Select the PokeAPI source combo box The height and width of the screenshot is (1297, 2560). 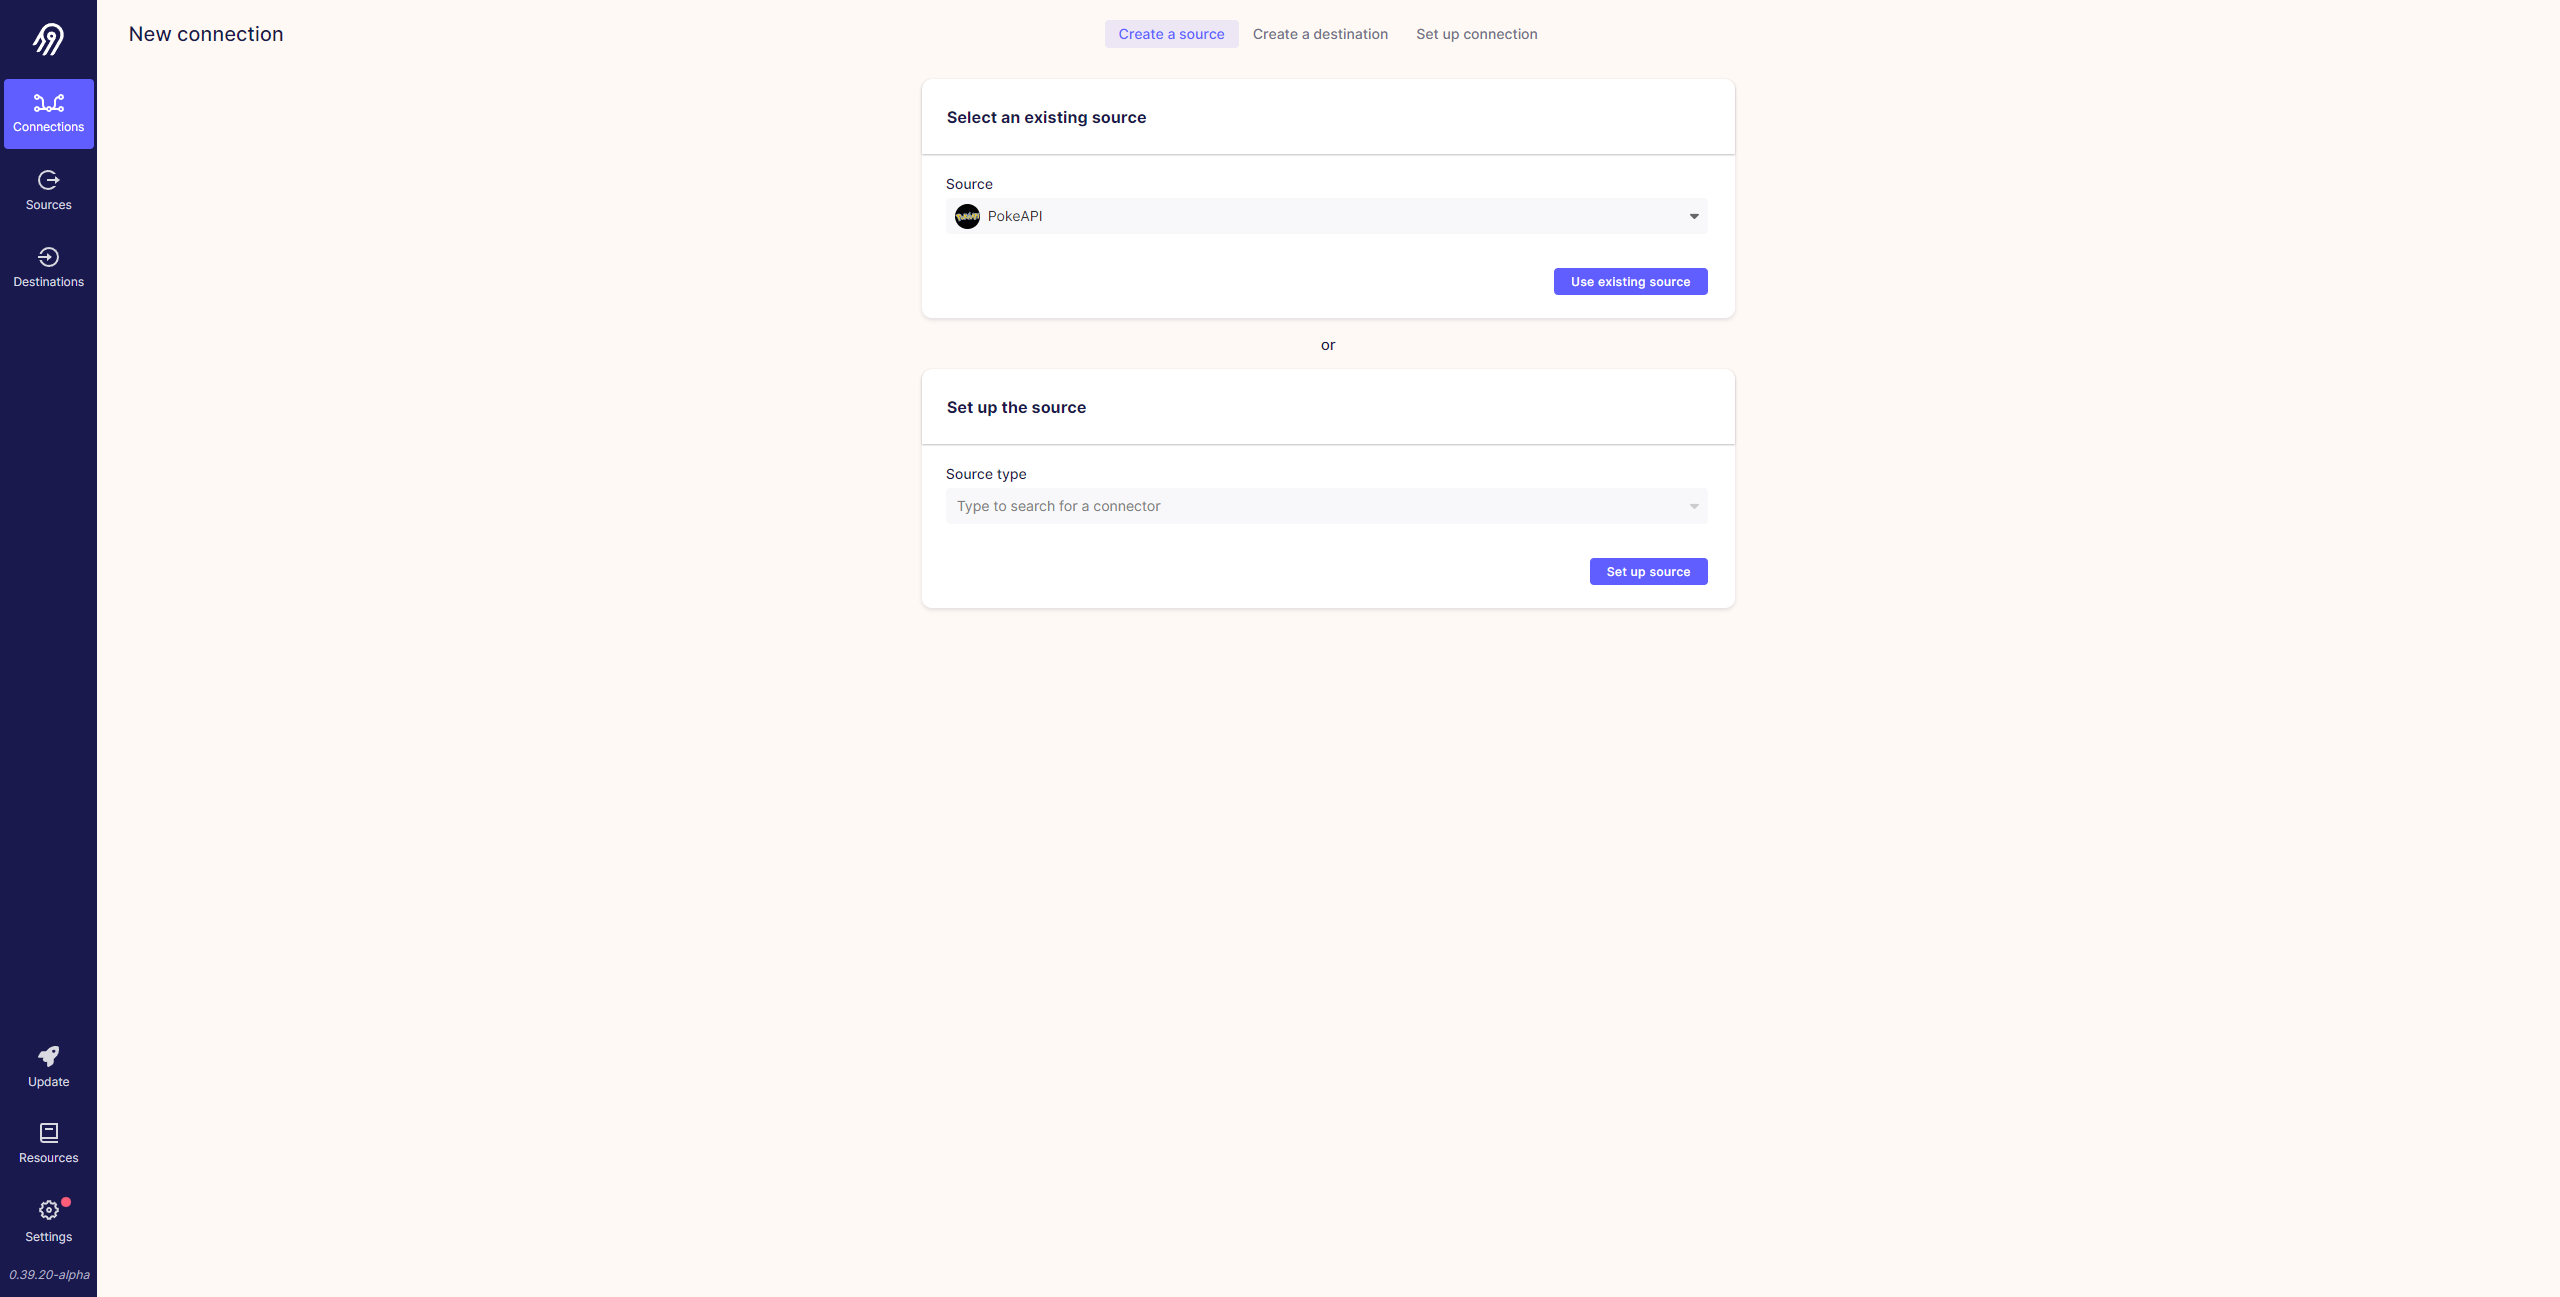(1326, 216)
